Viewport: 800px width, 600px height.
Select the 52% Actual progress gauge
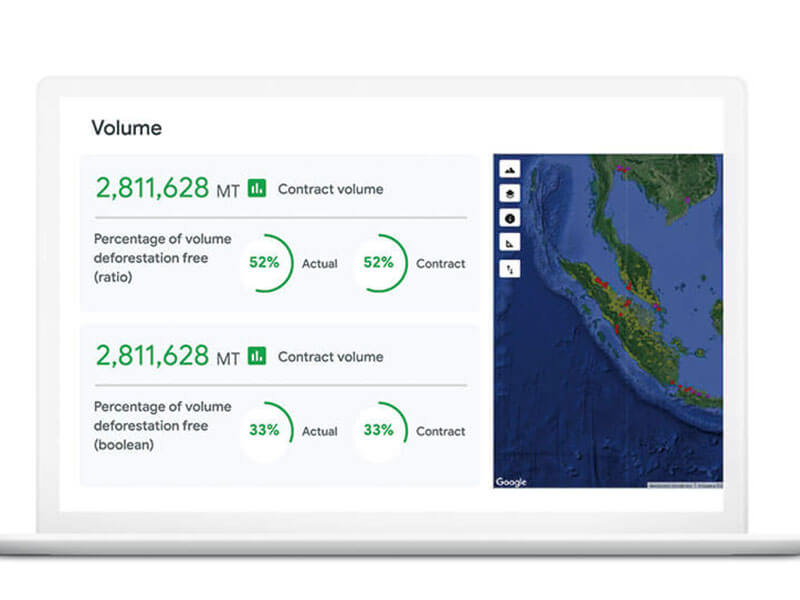click(265, 264)
